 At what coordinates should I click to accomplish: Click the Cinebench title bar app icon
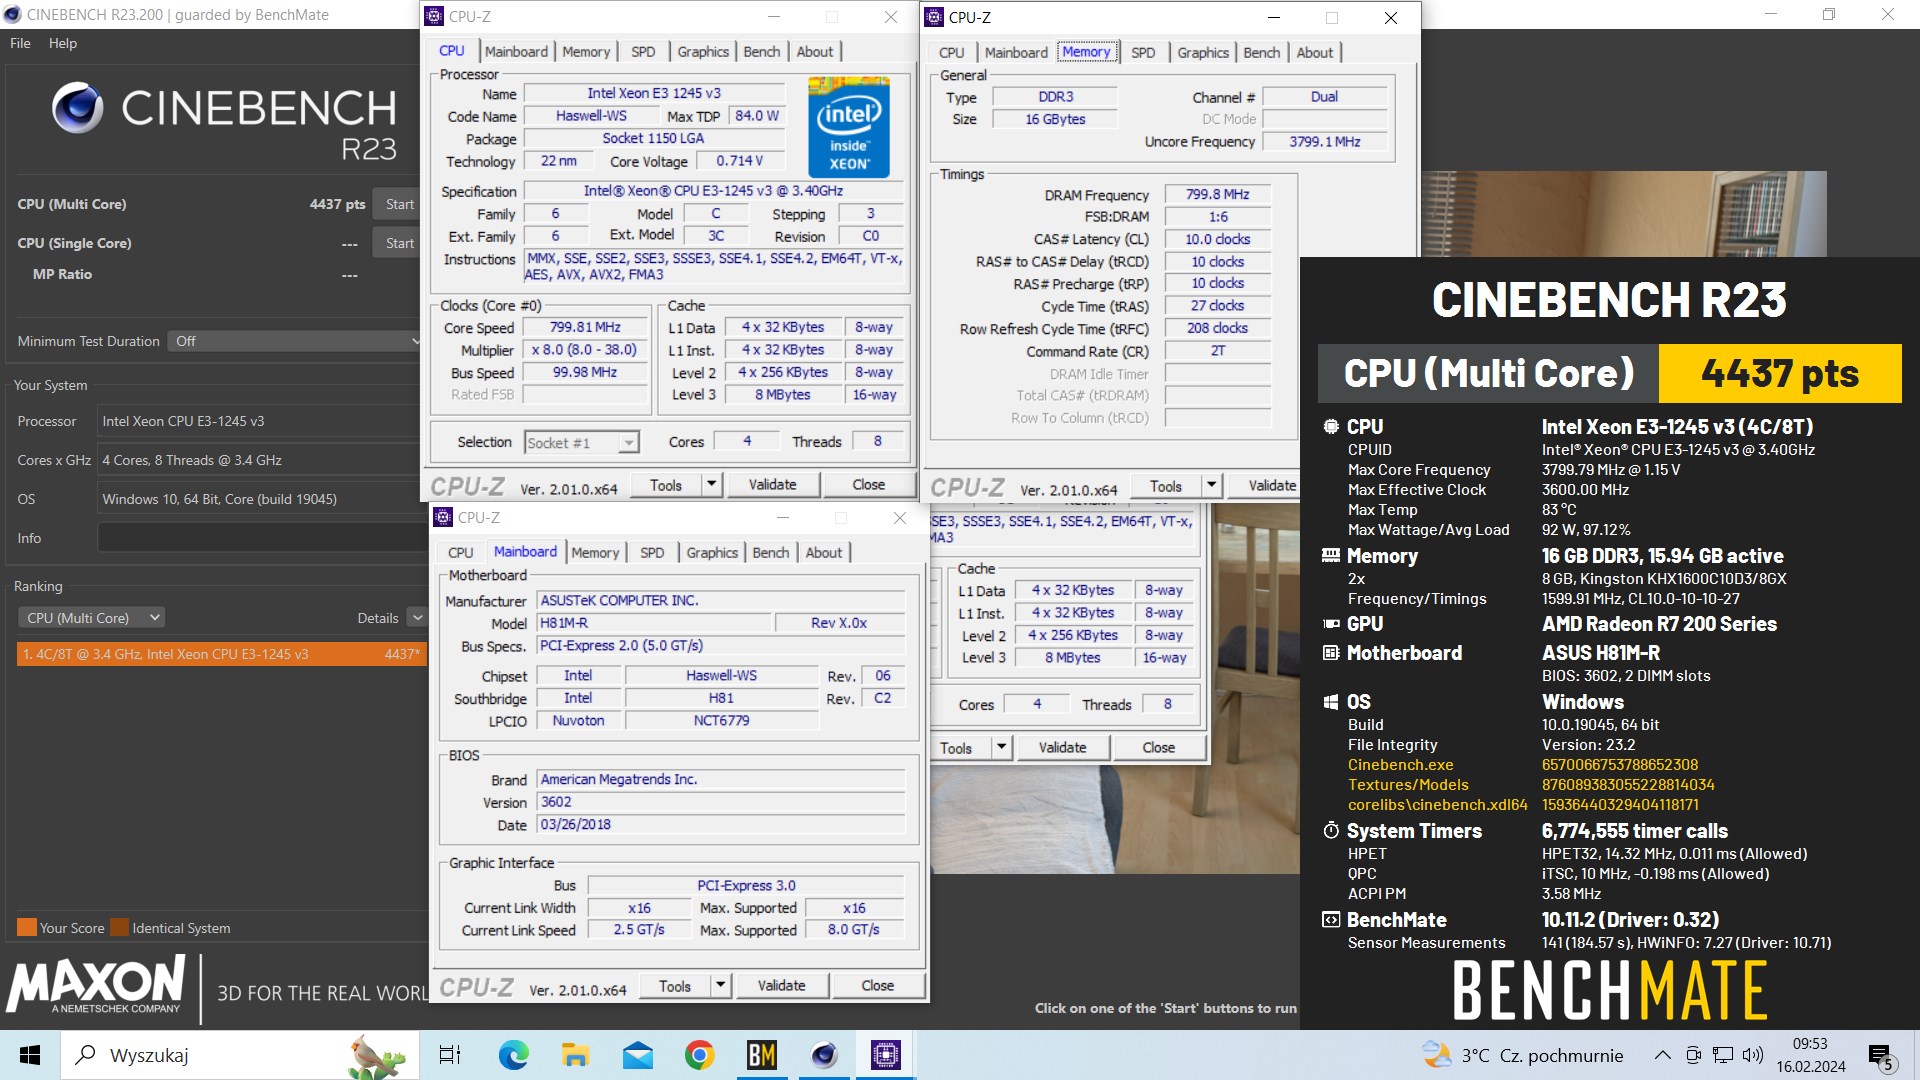[x=12, y=14]
